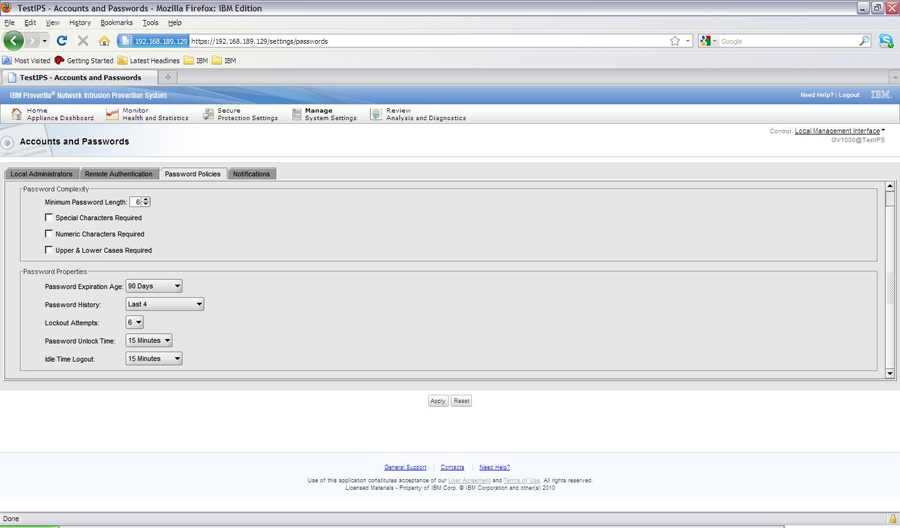
Task: Open the Review Analysis and Diagnostics icon
Action: coord(375,114)
